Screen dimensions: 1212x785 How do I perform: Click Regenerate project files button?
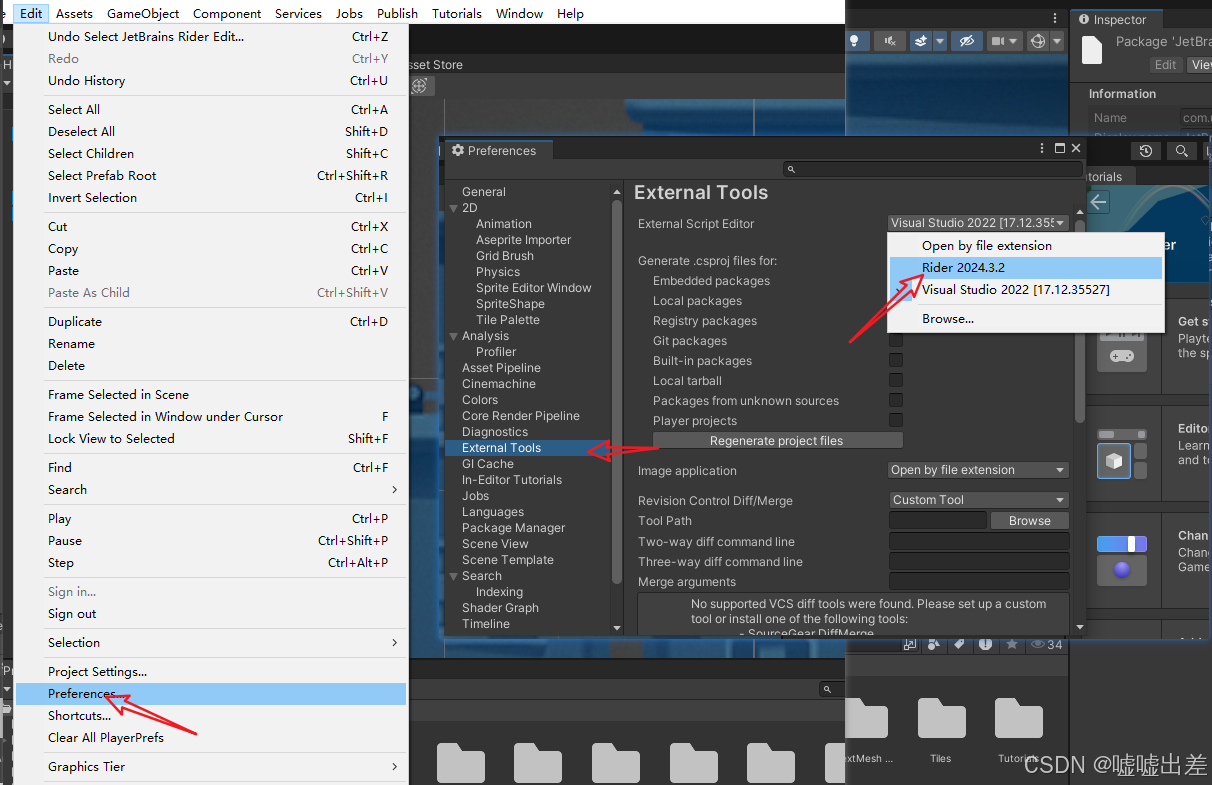(x=777, y=441)
